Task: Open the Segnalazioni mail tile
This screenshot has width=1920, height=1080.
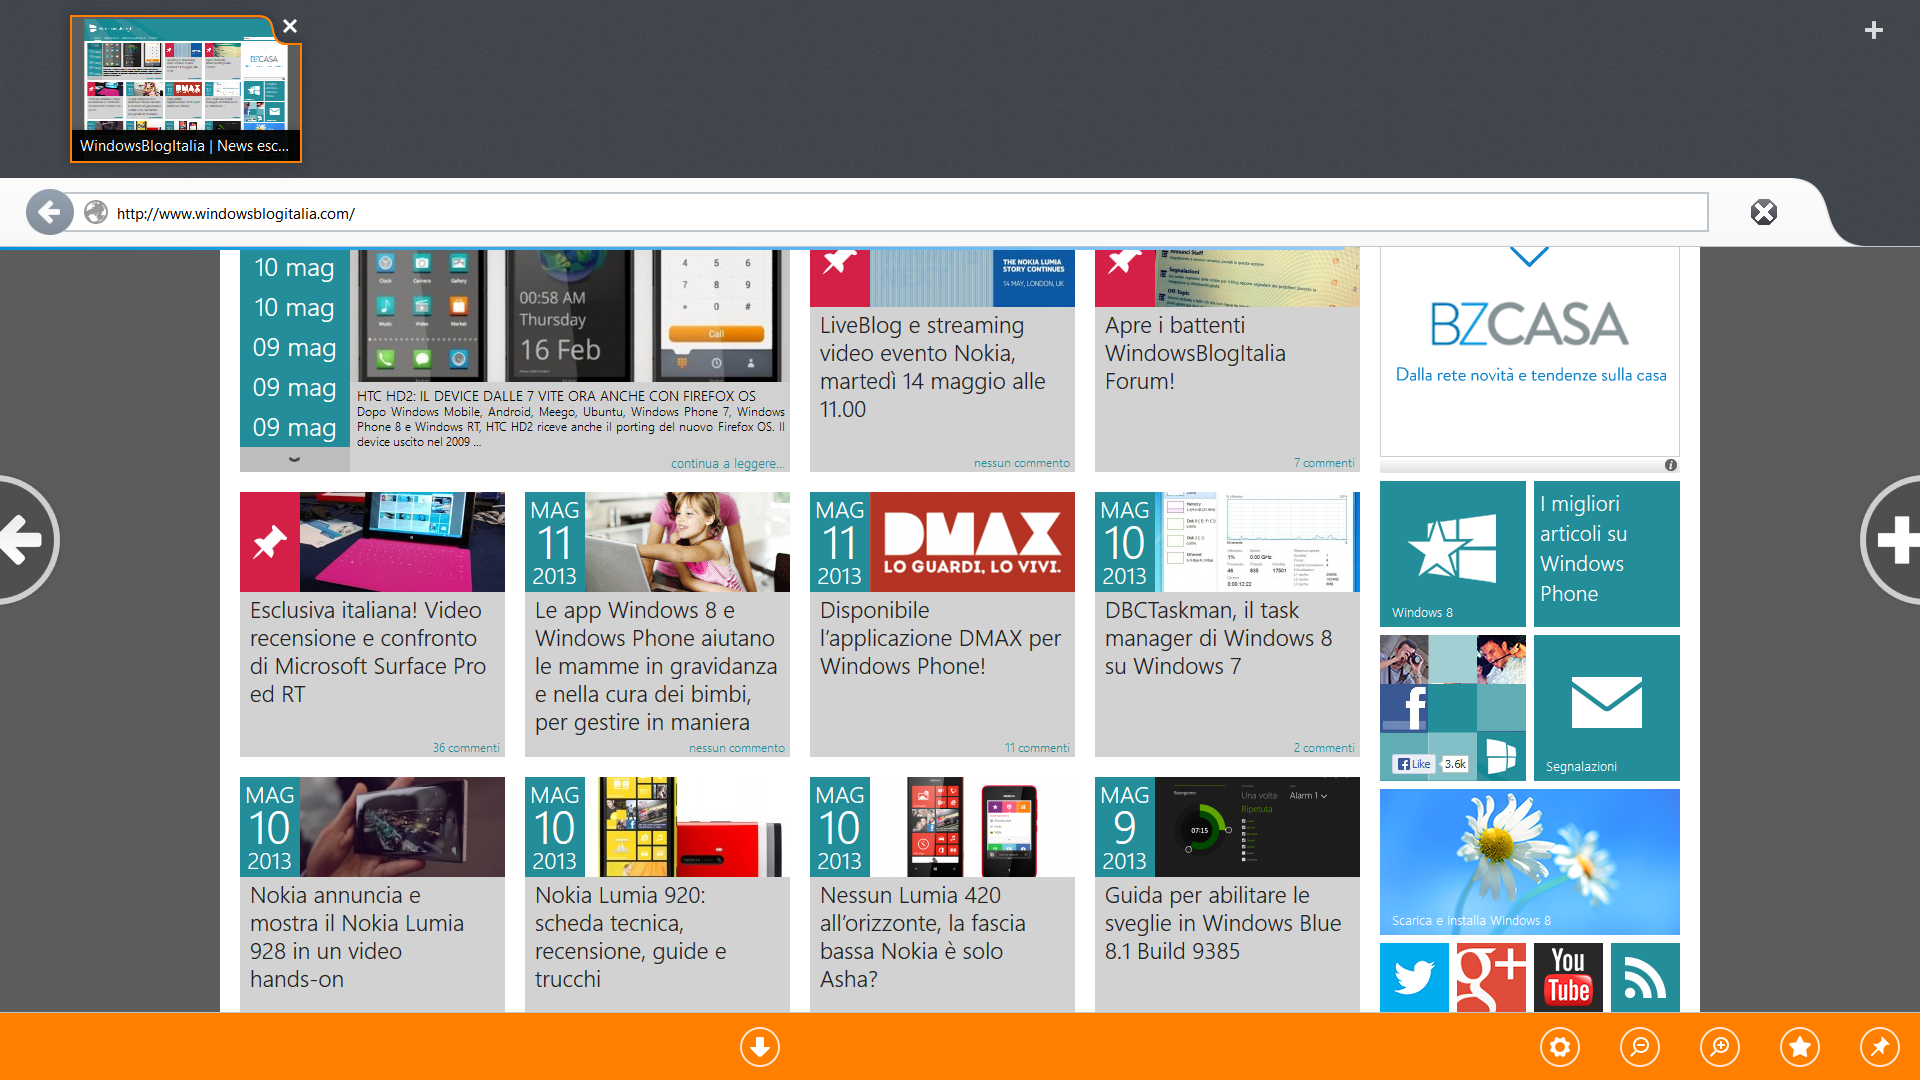Action: tap(1607, 708)
